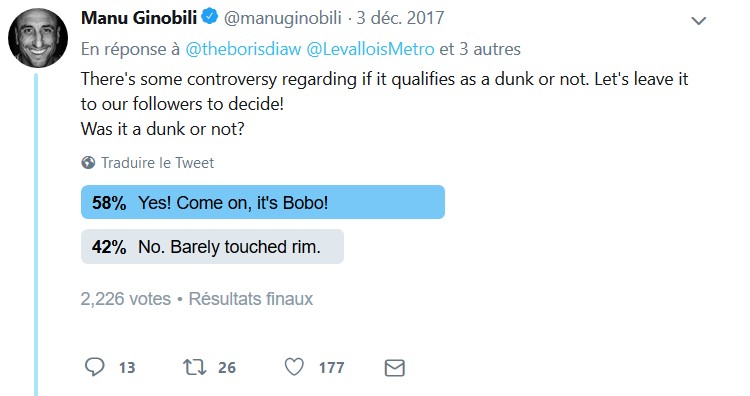Viewport: 750px width, 396px height.
Task: Select the 'Yes! Come on, it's Bobo!' poll bar
Action: point(263,202)
